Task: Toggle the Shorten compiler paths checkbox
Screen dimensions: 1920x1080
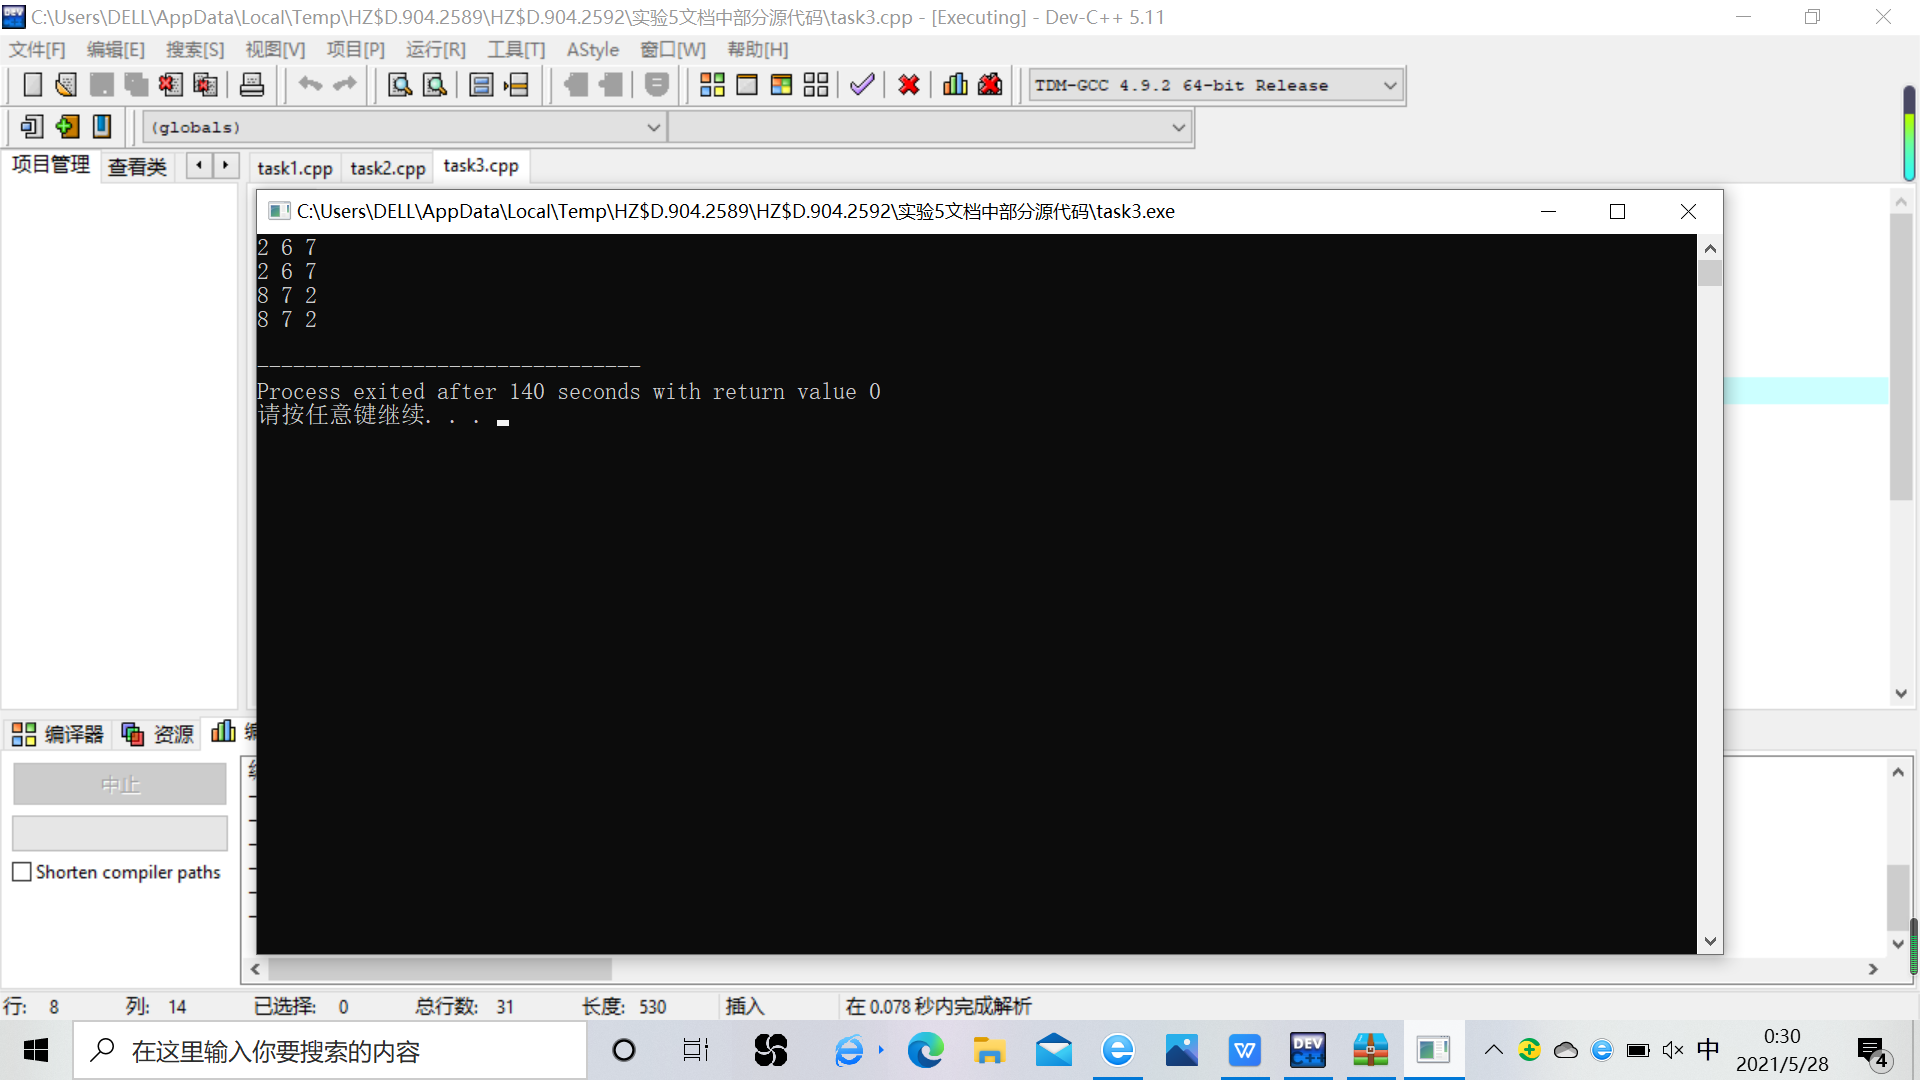Action: (22, 872)
